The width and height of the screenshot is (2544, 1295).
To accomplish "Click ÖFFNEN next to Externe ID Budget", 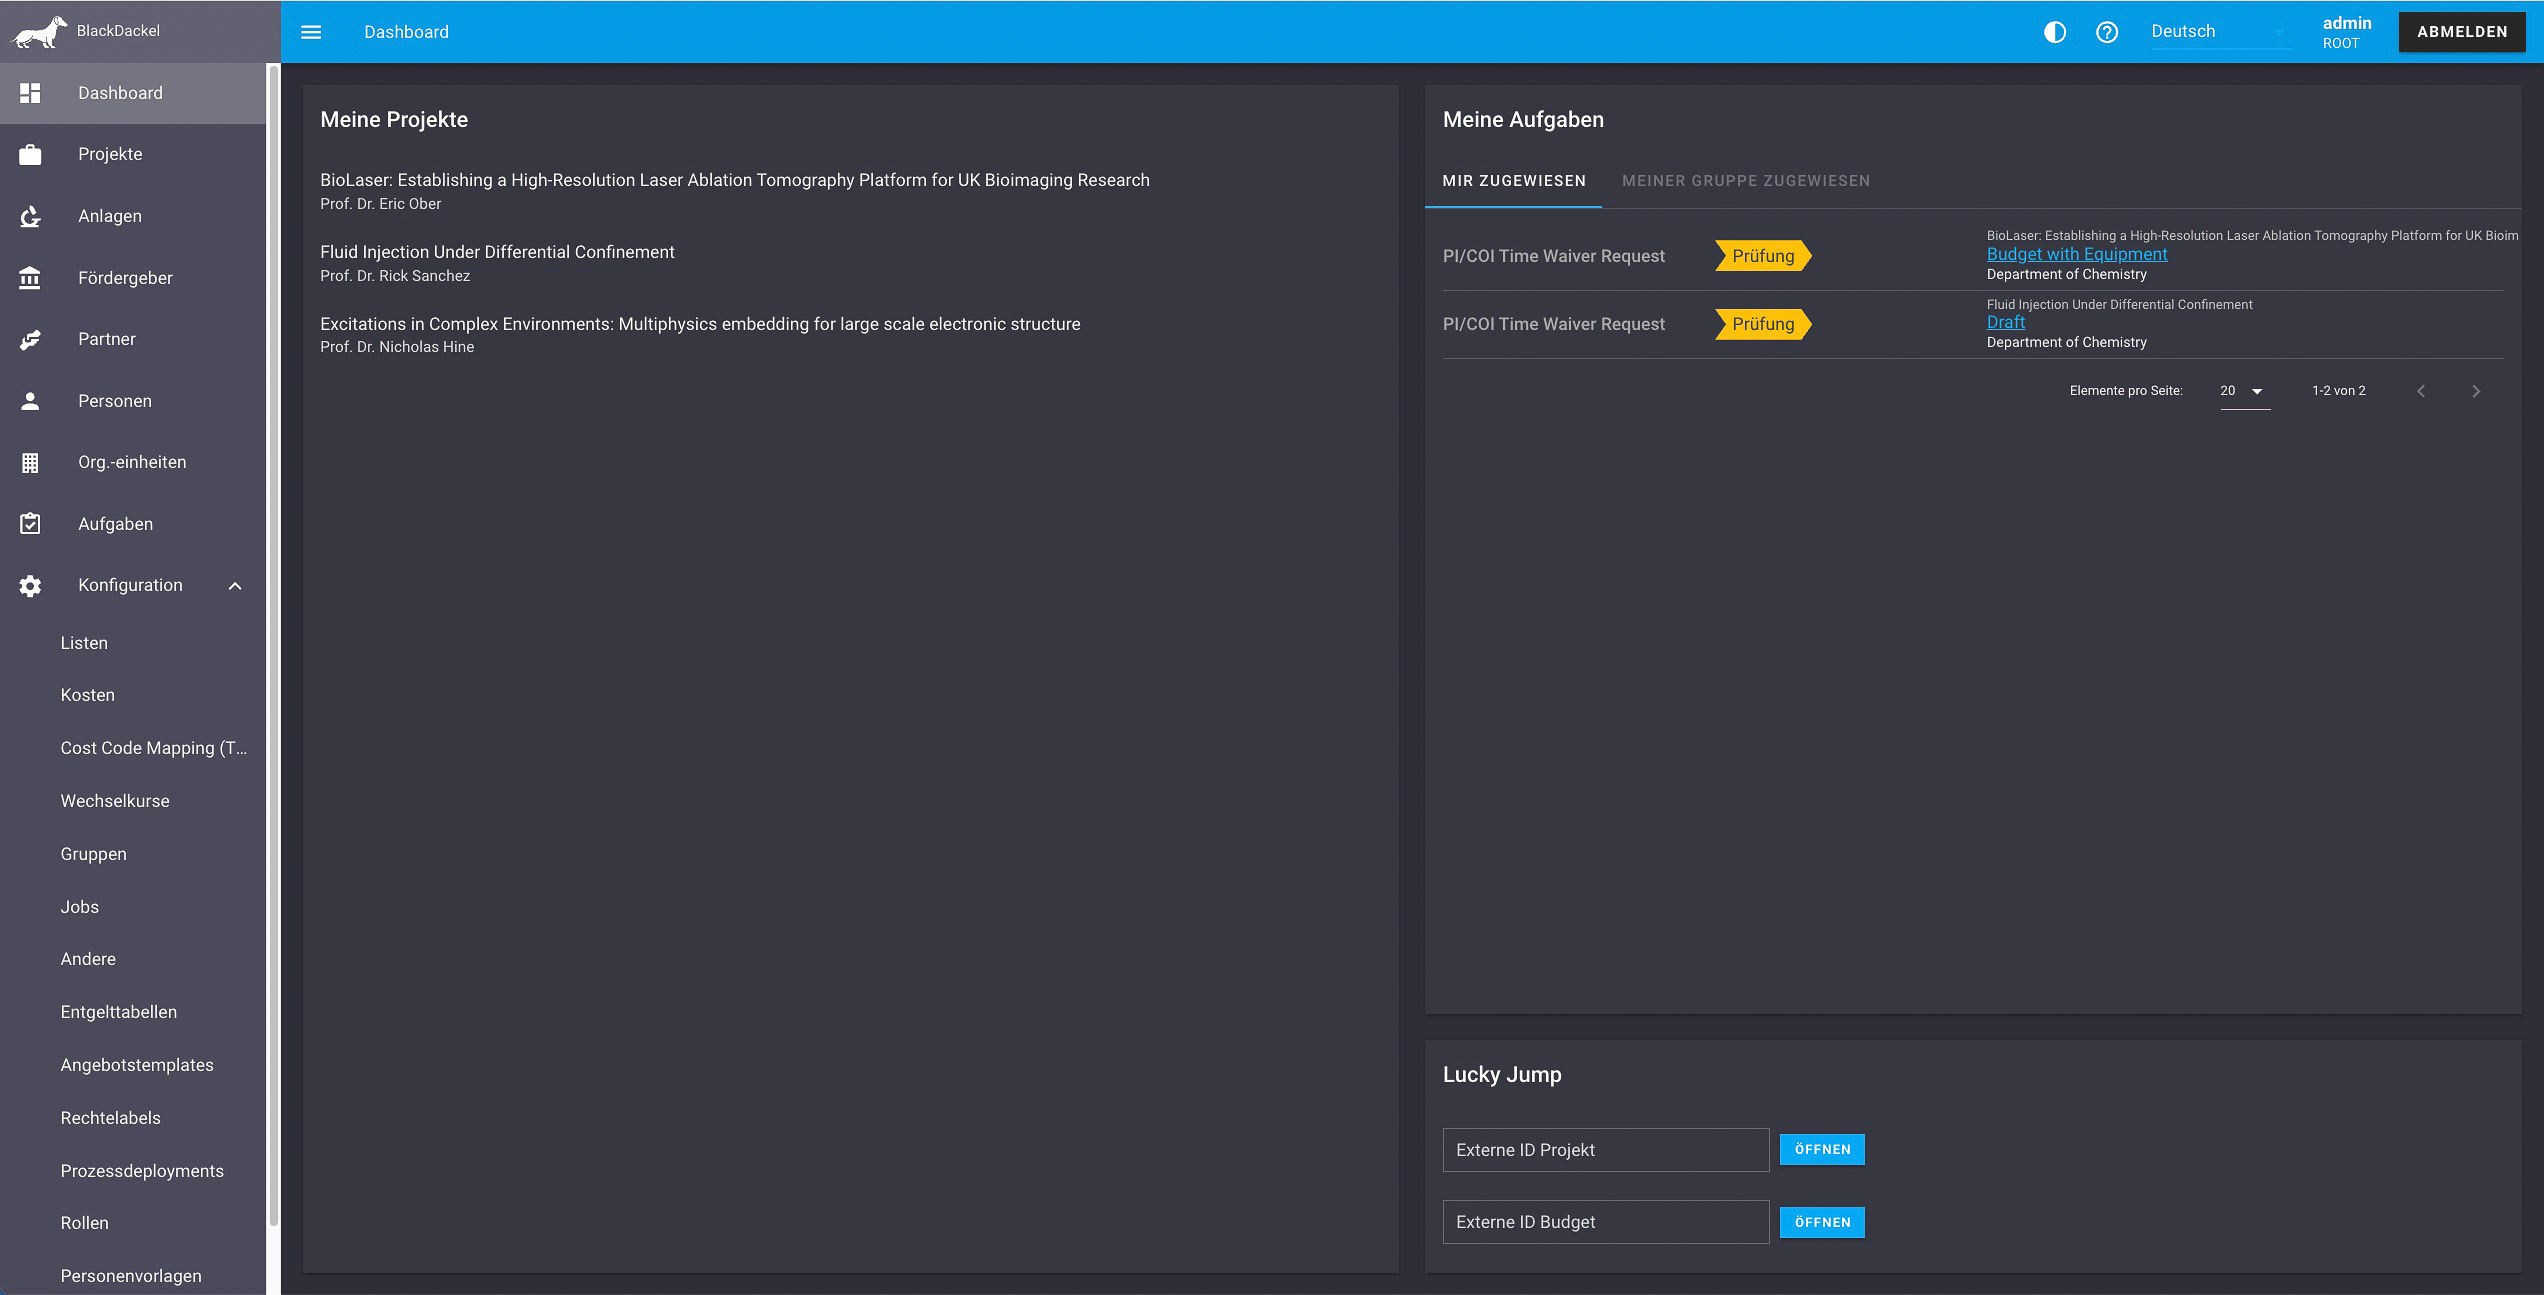I will (x=1822, y=1222).
